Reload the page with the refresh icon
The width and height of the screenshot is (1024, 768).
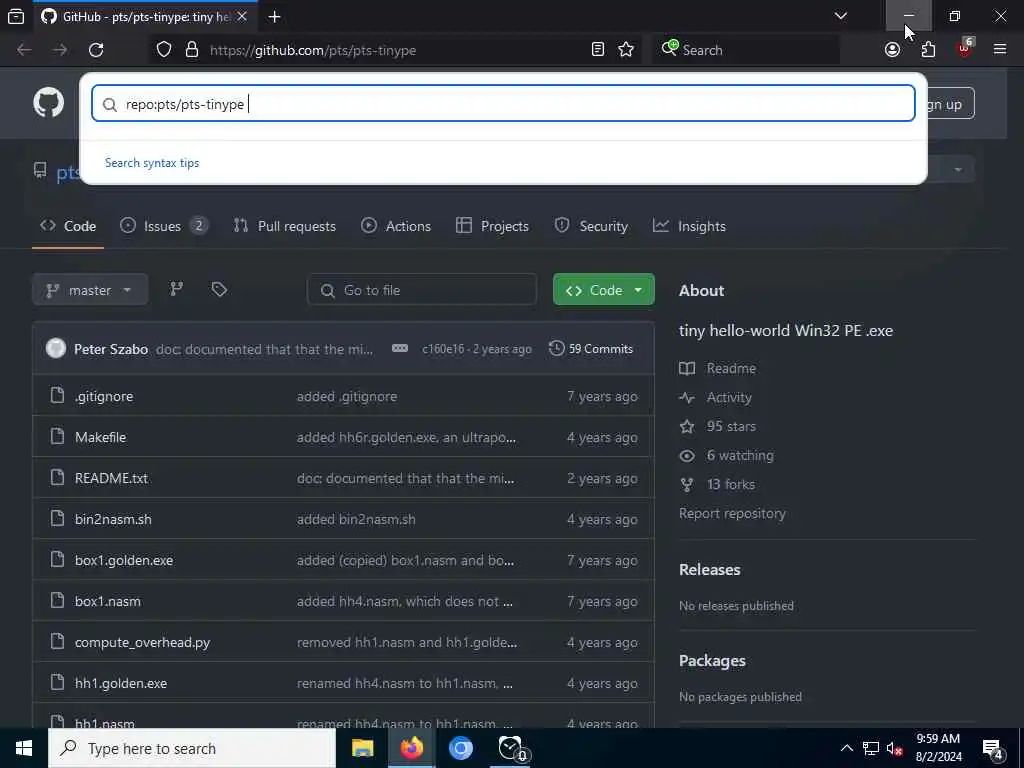pos(96,50)
